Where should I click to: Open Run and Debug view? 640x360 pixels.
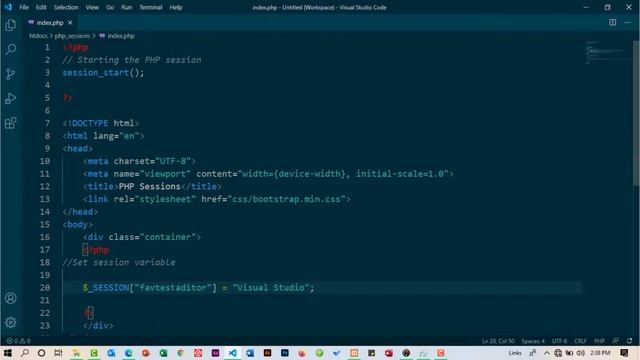tap(11, 98)
